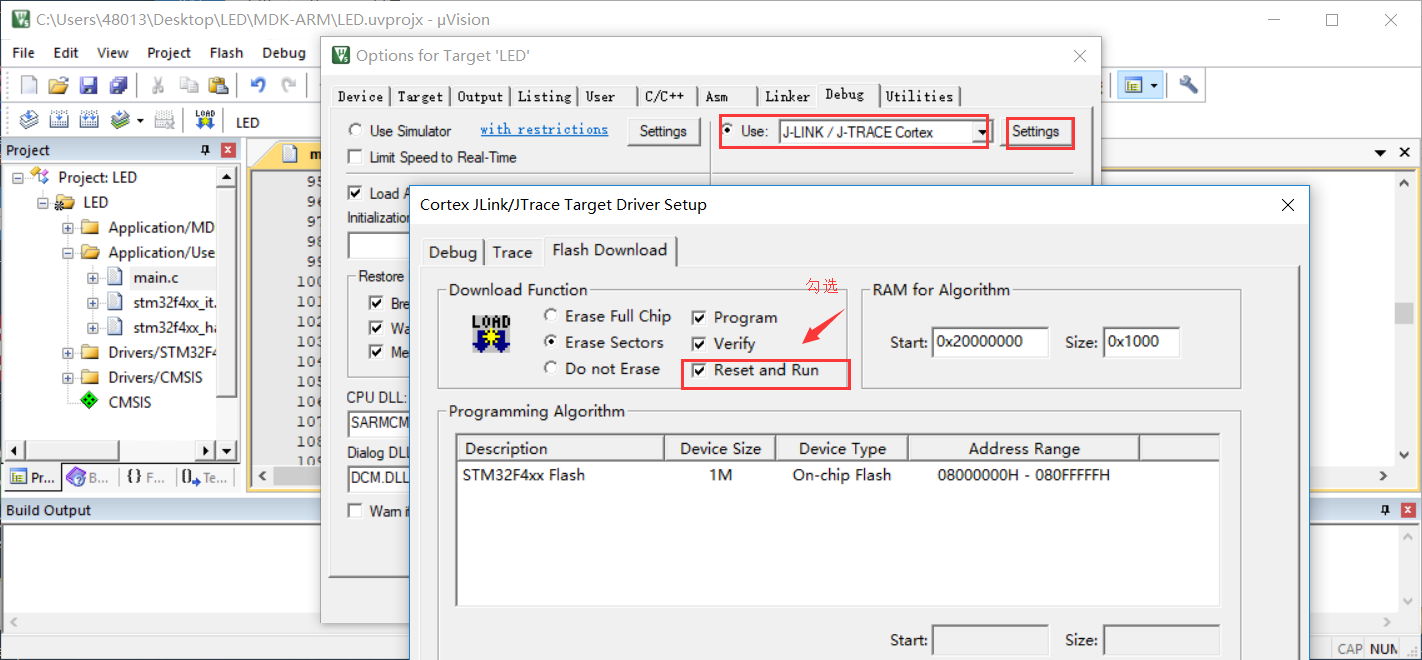The image size is (1422, 660).
Task: Click the LOAD icon in Download Function group
Action: 491,333
